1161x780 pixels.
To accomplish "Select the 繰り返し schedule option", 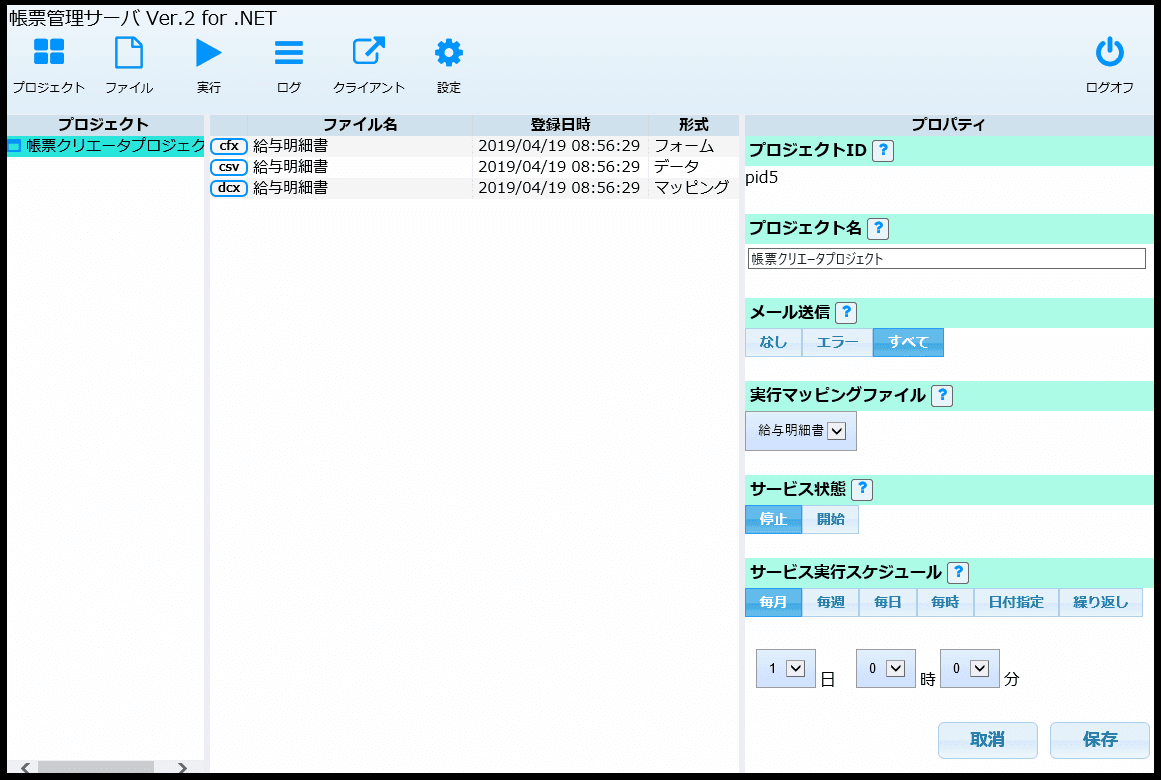I will 1101,602.
